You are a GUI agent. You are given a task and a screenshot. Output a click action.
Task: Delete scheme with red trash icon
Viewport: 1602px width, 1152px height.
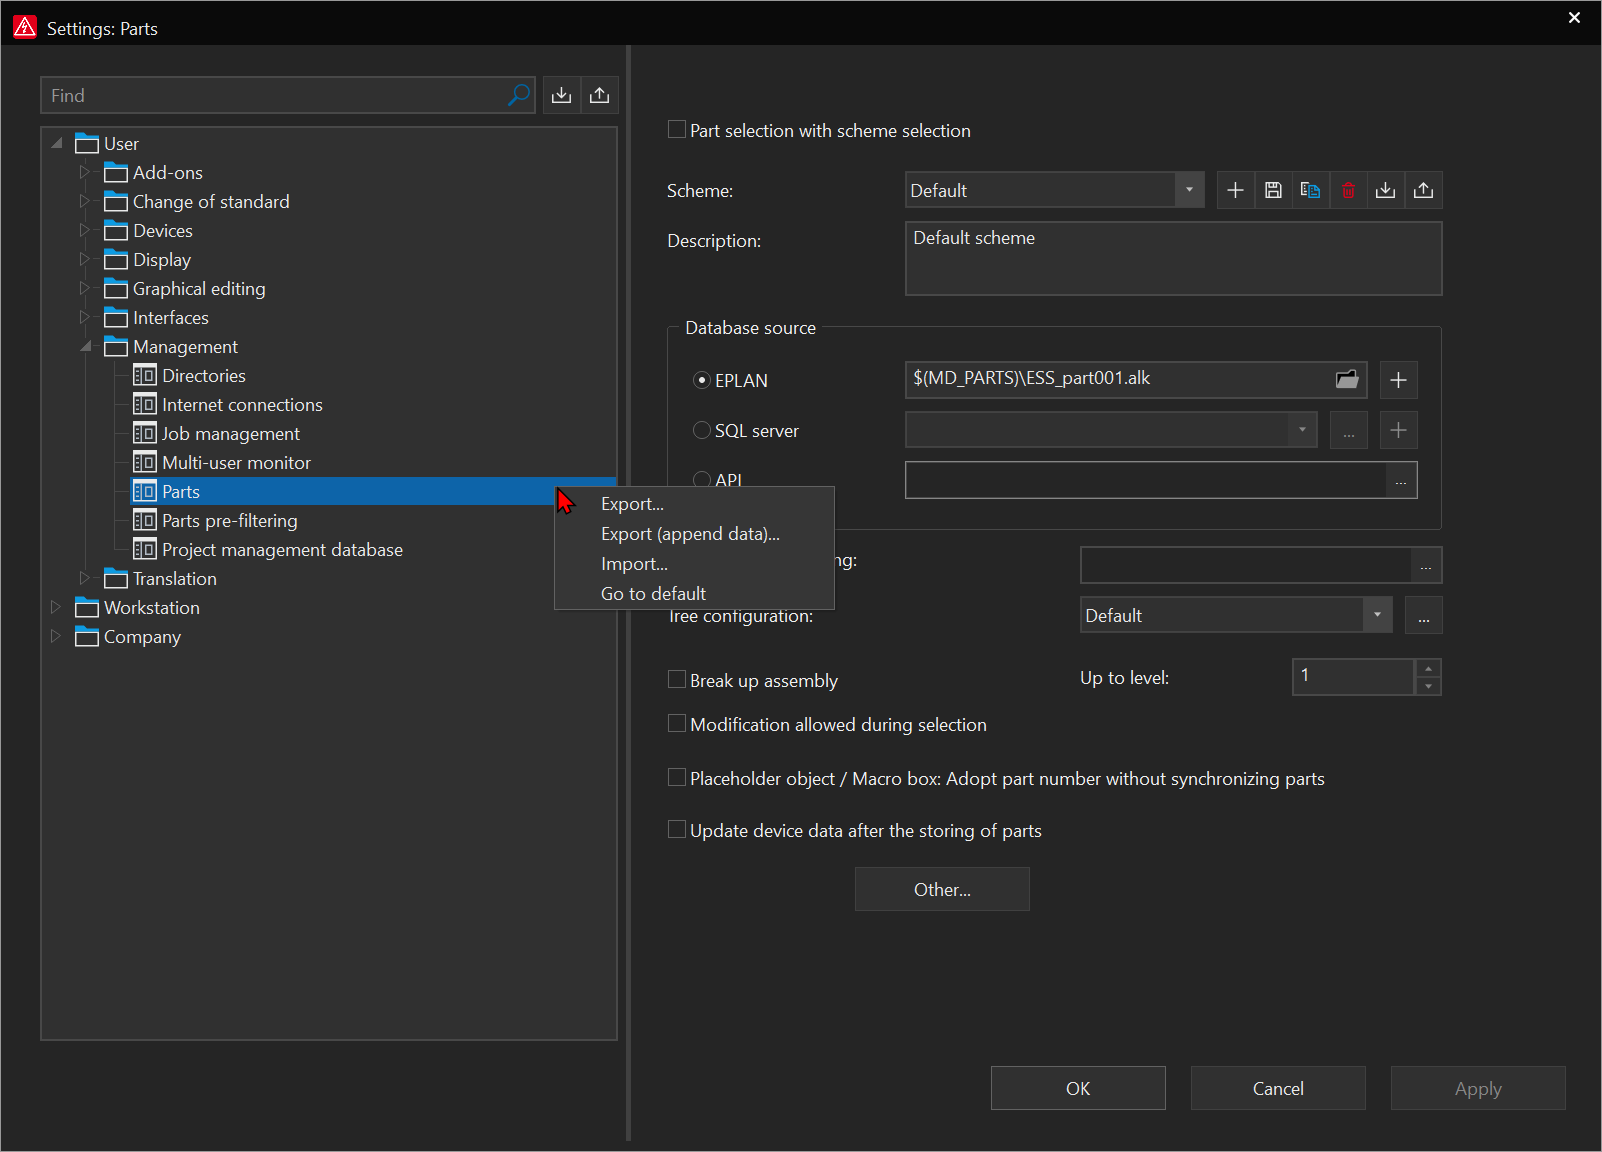point(1348,190)
